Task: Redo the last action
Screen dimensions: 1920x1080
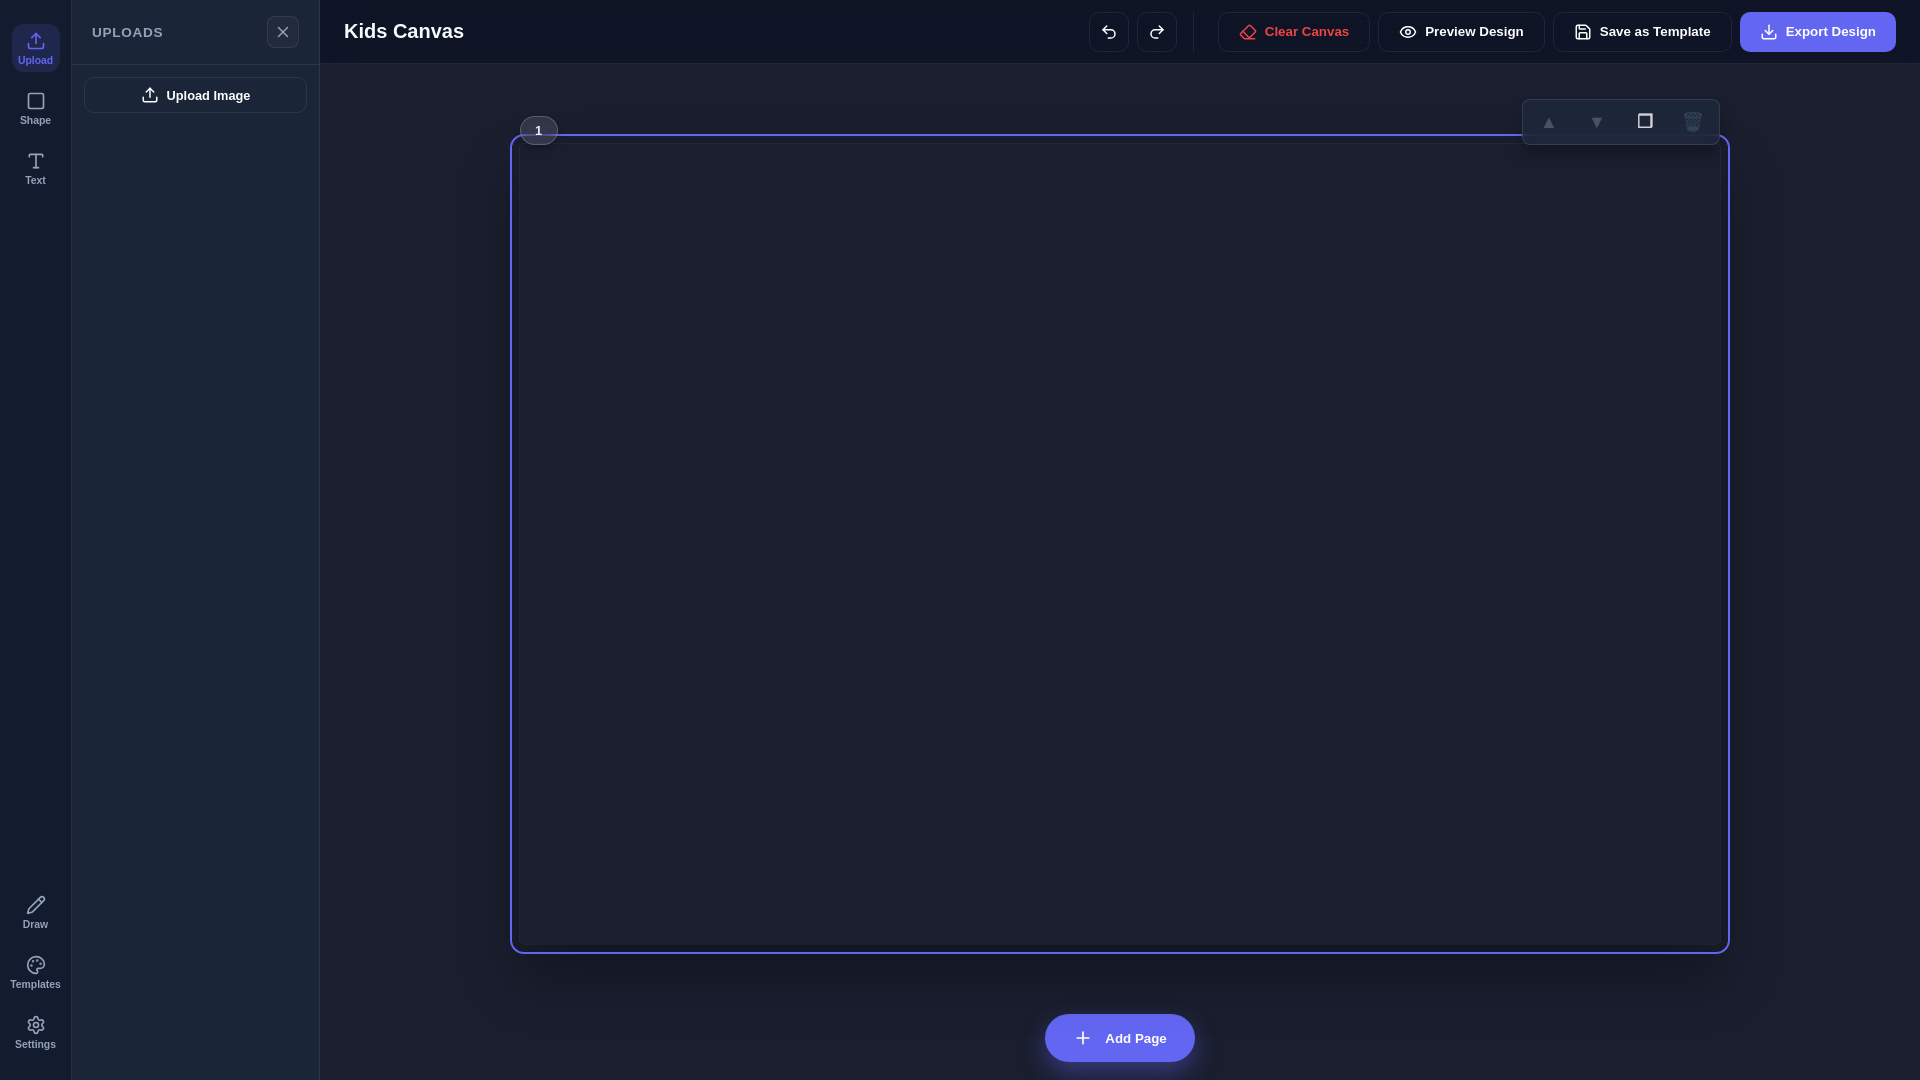Action: point(1157,32)
